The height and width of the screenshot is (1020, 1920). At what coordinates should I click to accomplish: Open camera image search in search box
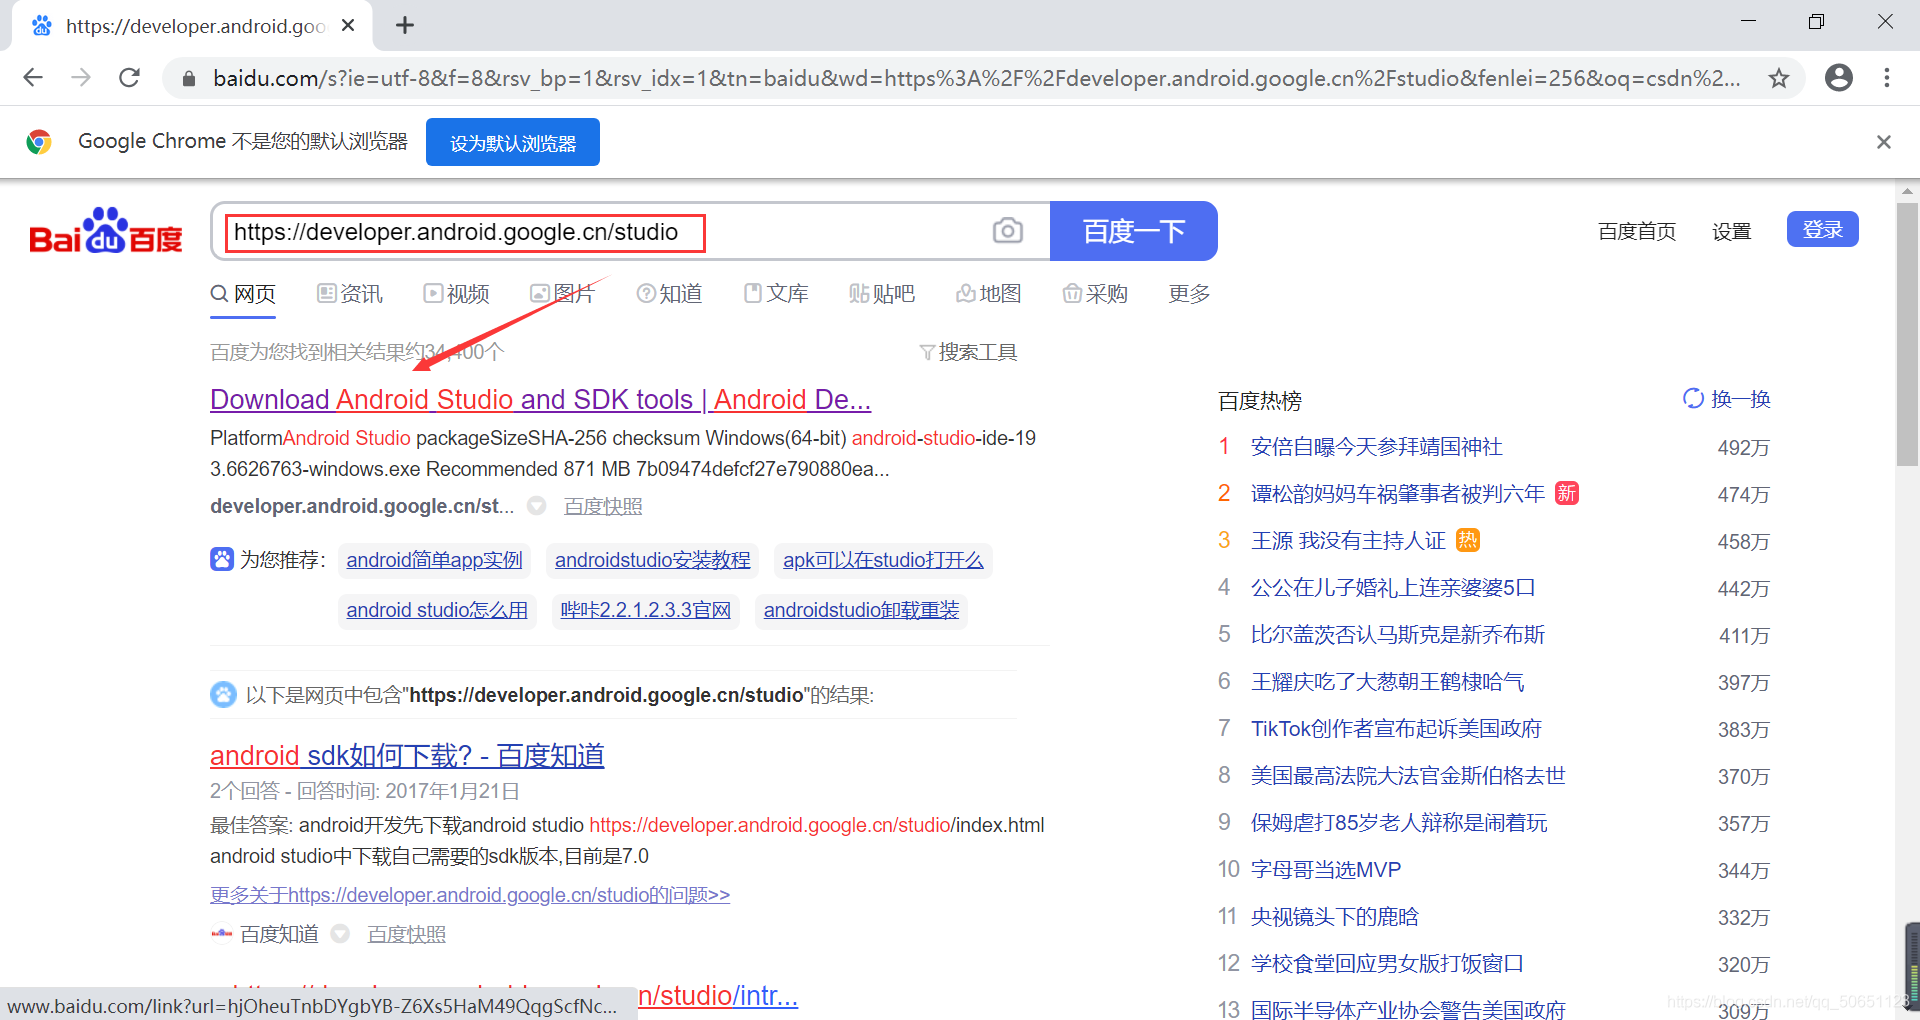click(x=1007, y=231)
